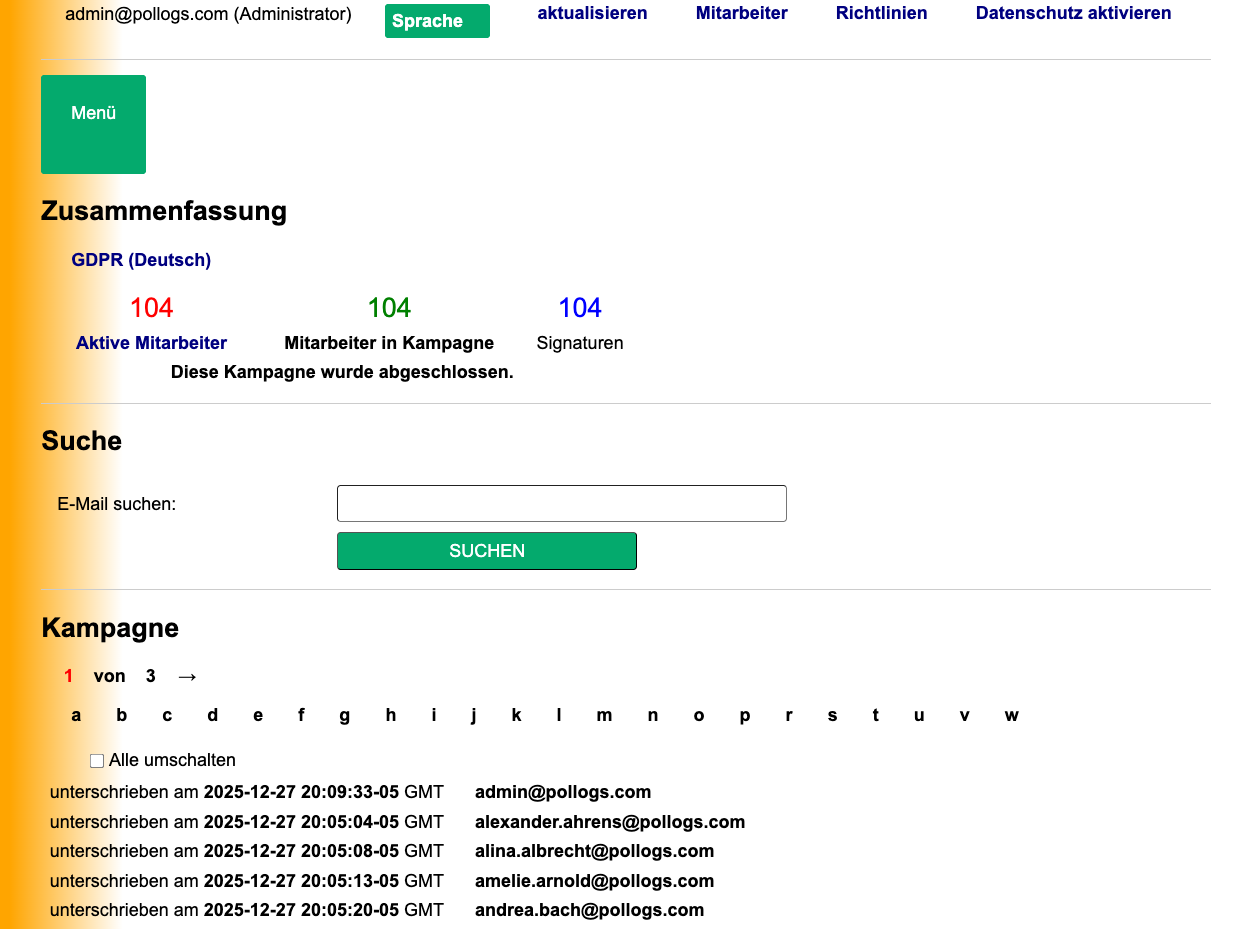Open the GDPR (Deutsch) link
1251x929 pixels.
click(x=140, y=260)
